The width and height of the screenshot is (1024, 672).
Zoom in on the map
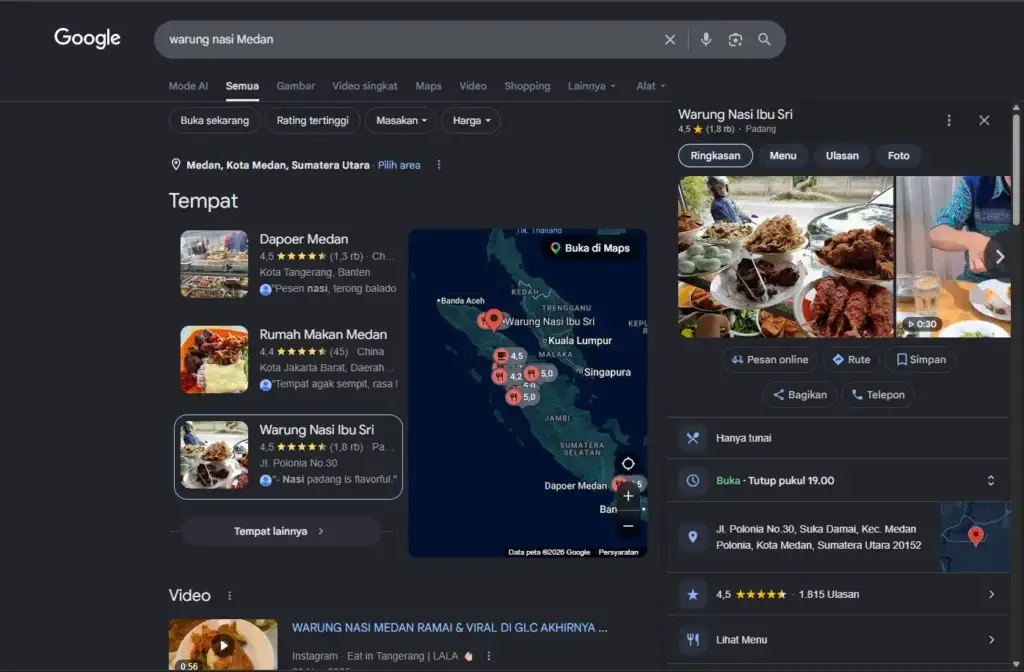click(628, 496)
